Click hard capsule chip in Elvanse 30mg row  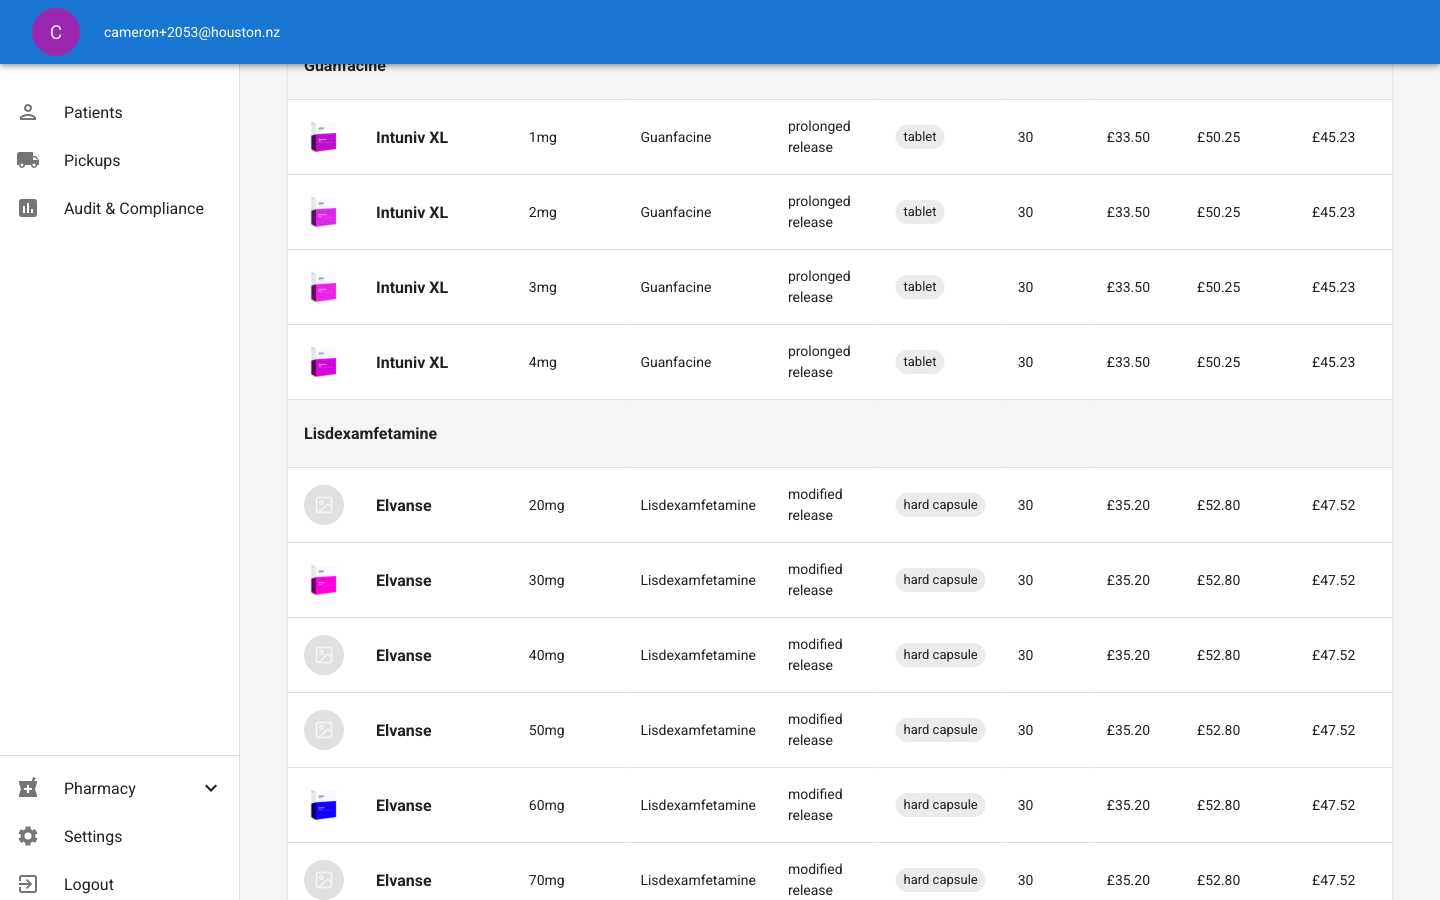[940, 580]
